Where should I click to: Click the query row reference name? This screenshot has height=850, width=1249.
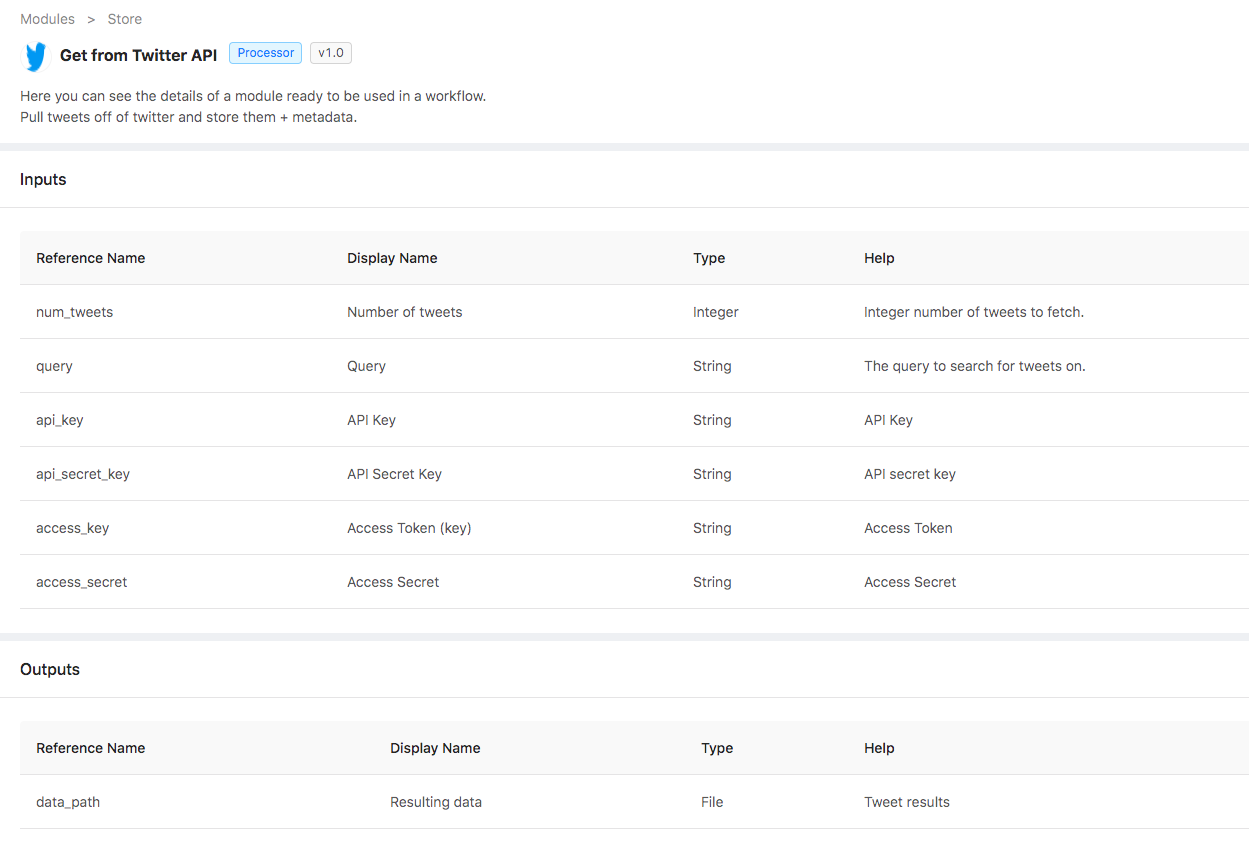(54, 366)
